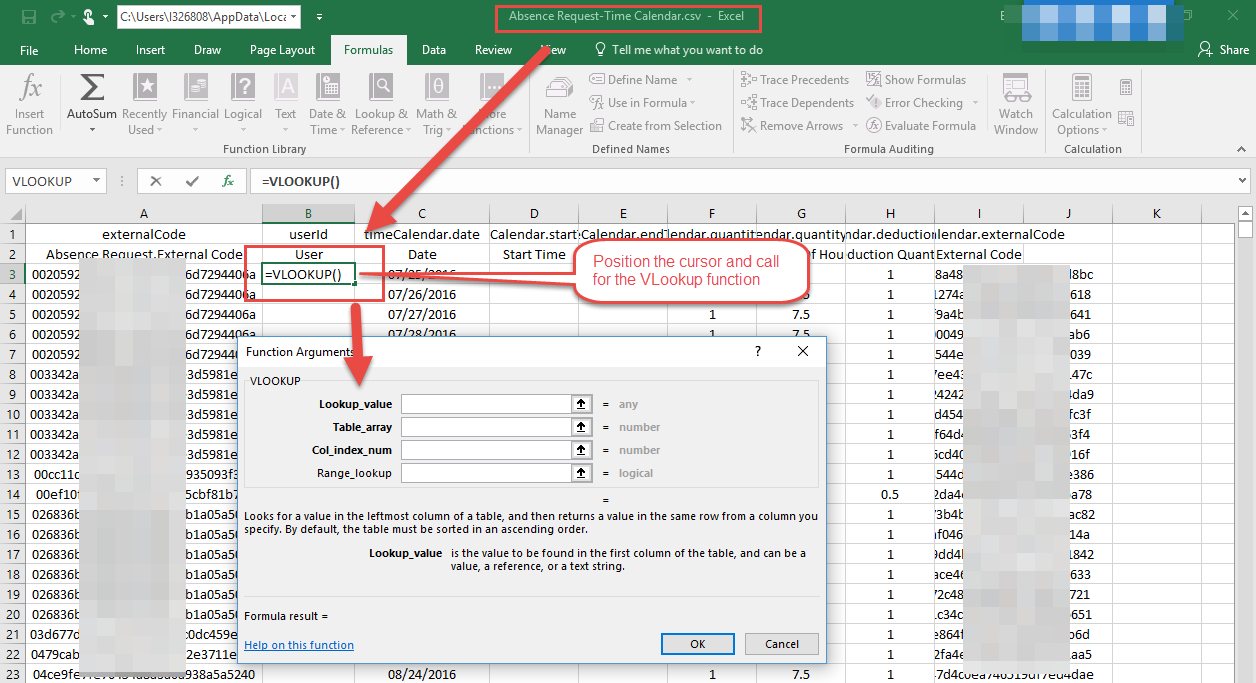1256x683 pixels.
Task: Click Trace Precedents
Action: 795,80
